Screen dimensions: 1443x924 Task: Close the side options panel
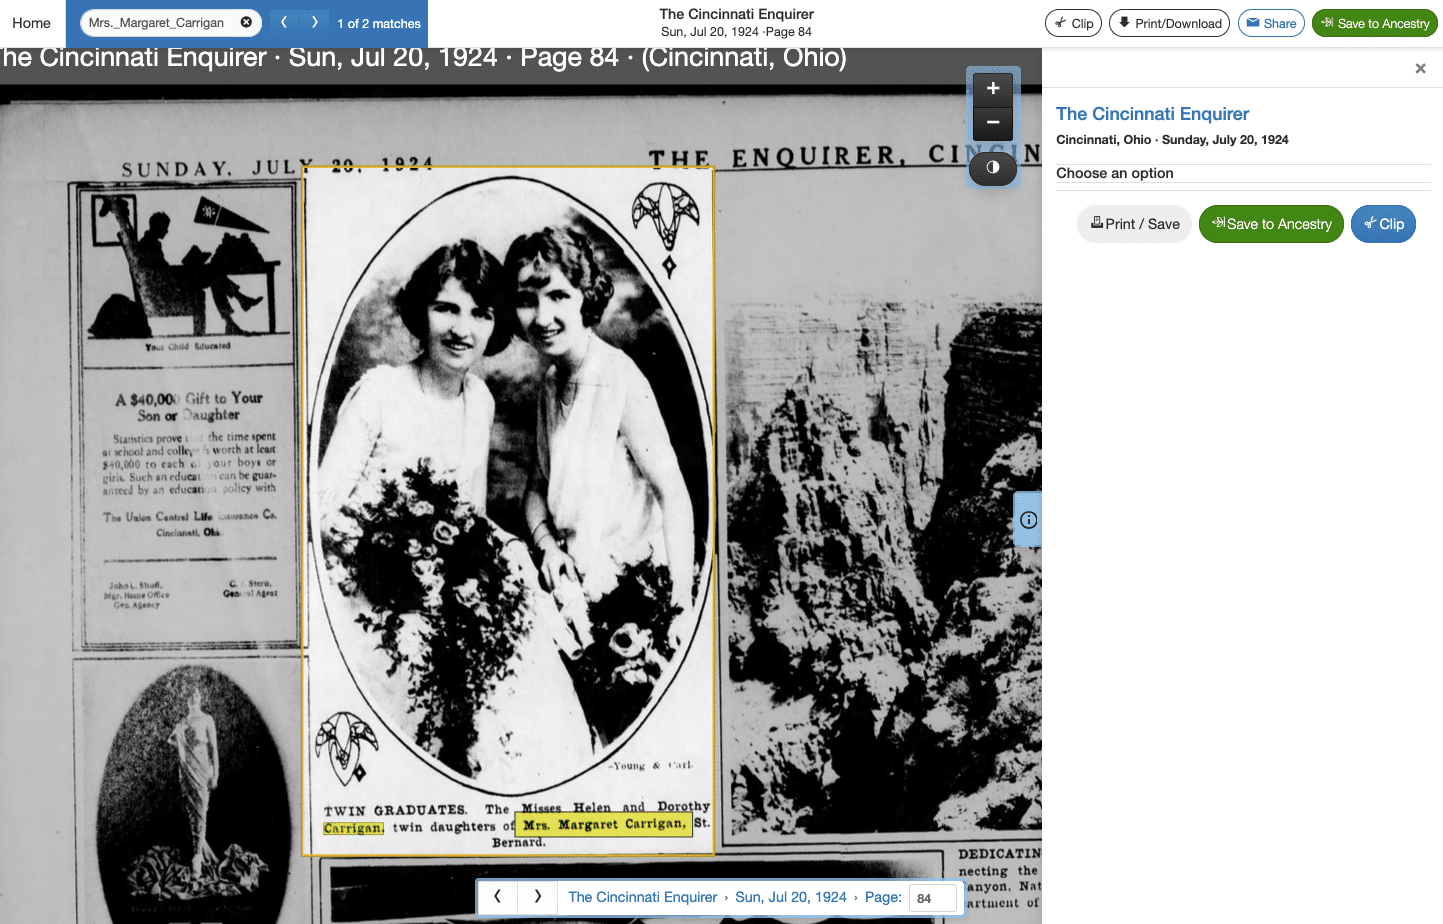1420,68
